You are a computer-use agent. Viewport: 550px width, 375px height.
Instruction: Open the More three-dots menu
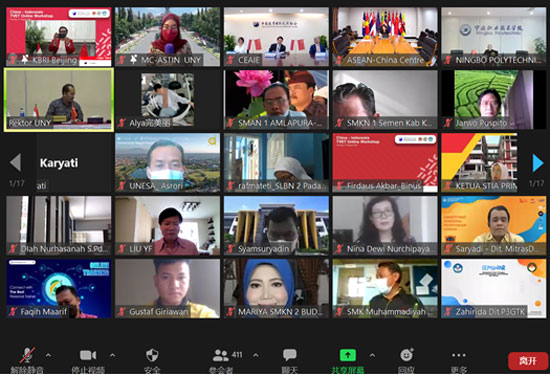point(459,355)
